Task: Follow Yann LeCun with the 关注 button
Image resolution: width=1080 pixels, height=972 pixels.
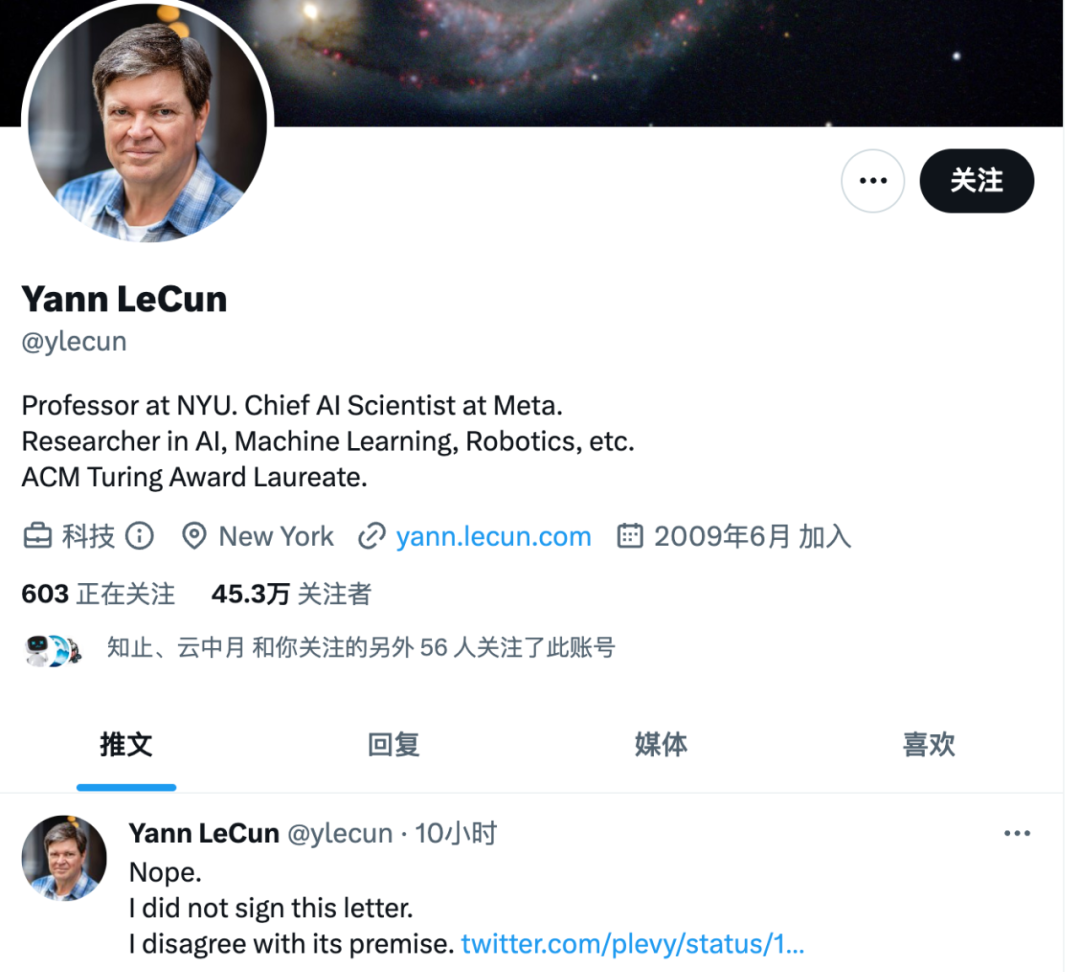Action: (x=976, y=180)
